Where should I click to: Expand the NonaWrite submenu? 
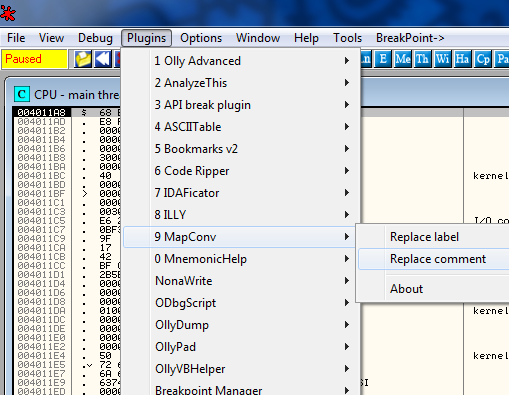pos(239,281)
